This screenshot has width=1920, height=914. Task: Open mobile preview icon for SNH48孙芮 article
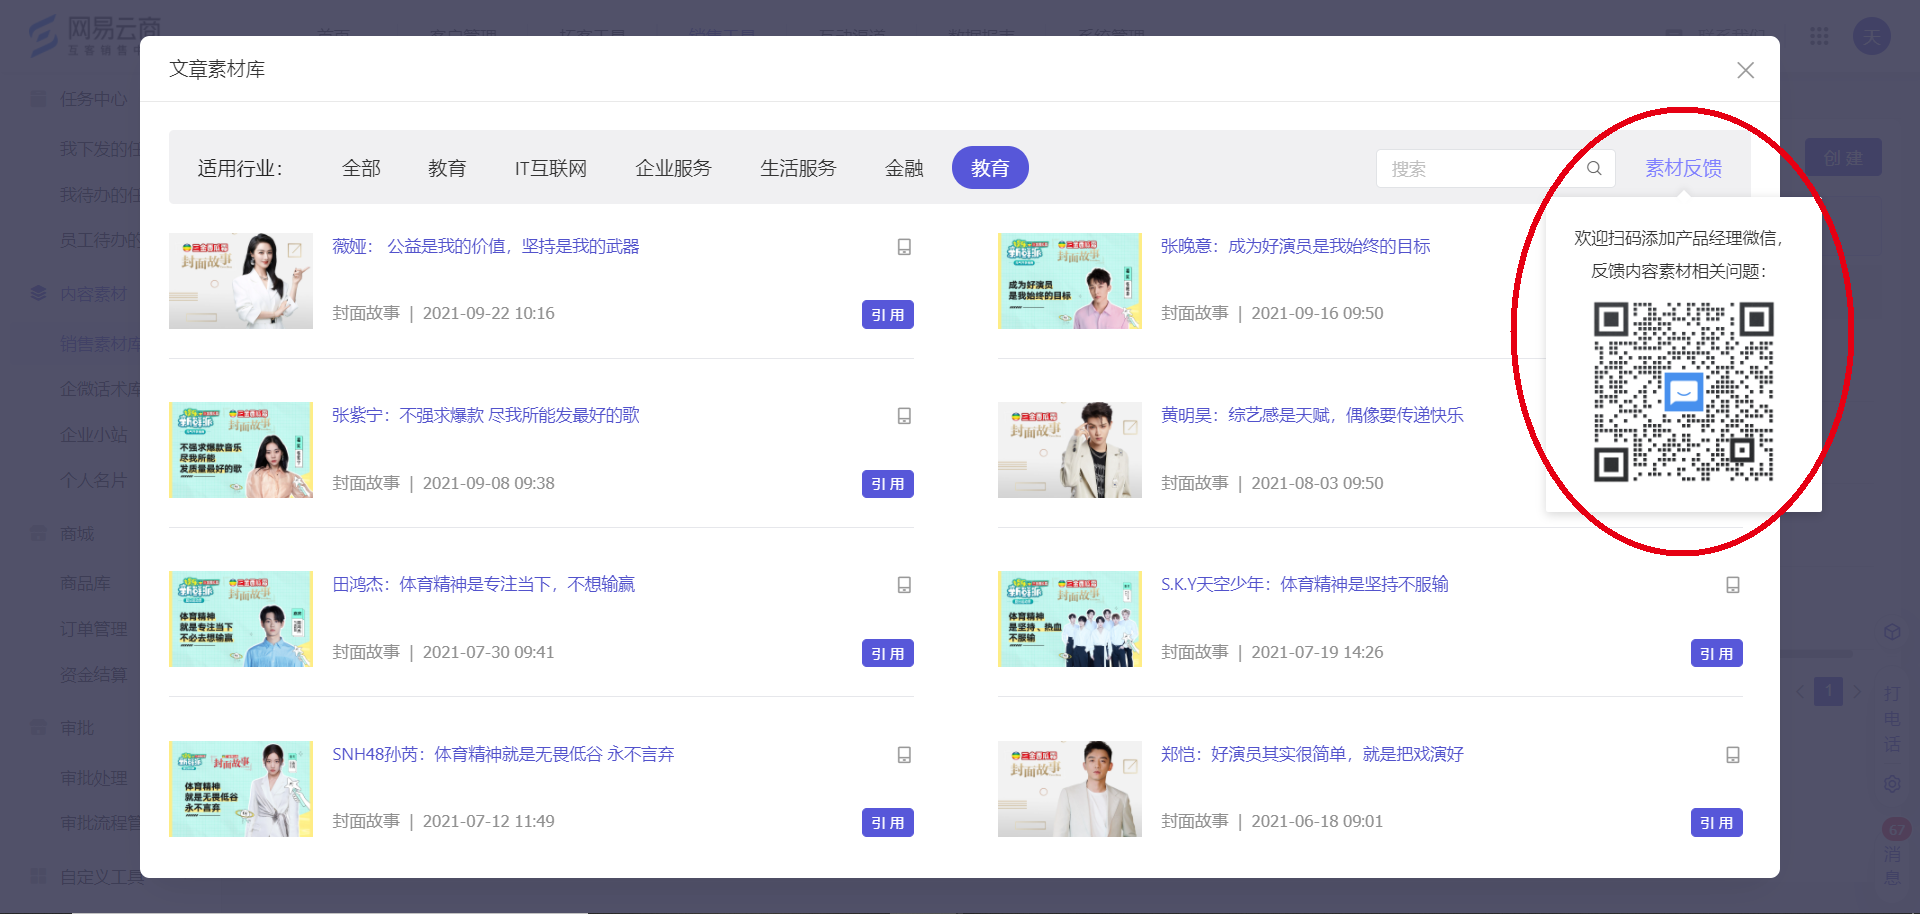(904, 755)
